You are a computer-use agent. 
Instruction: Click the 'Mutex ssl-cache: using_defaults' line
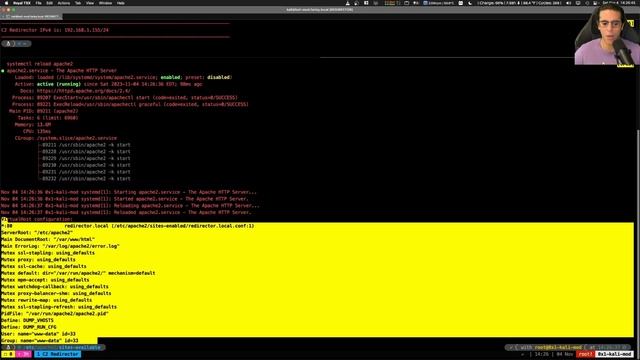click(44, 267)
